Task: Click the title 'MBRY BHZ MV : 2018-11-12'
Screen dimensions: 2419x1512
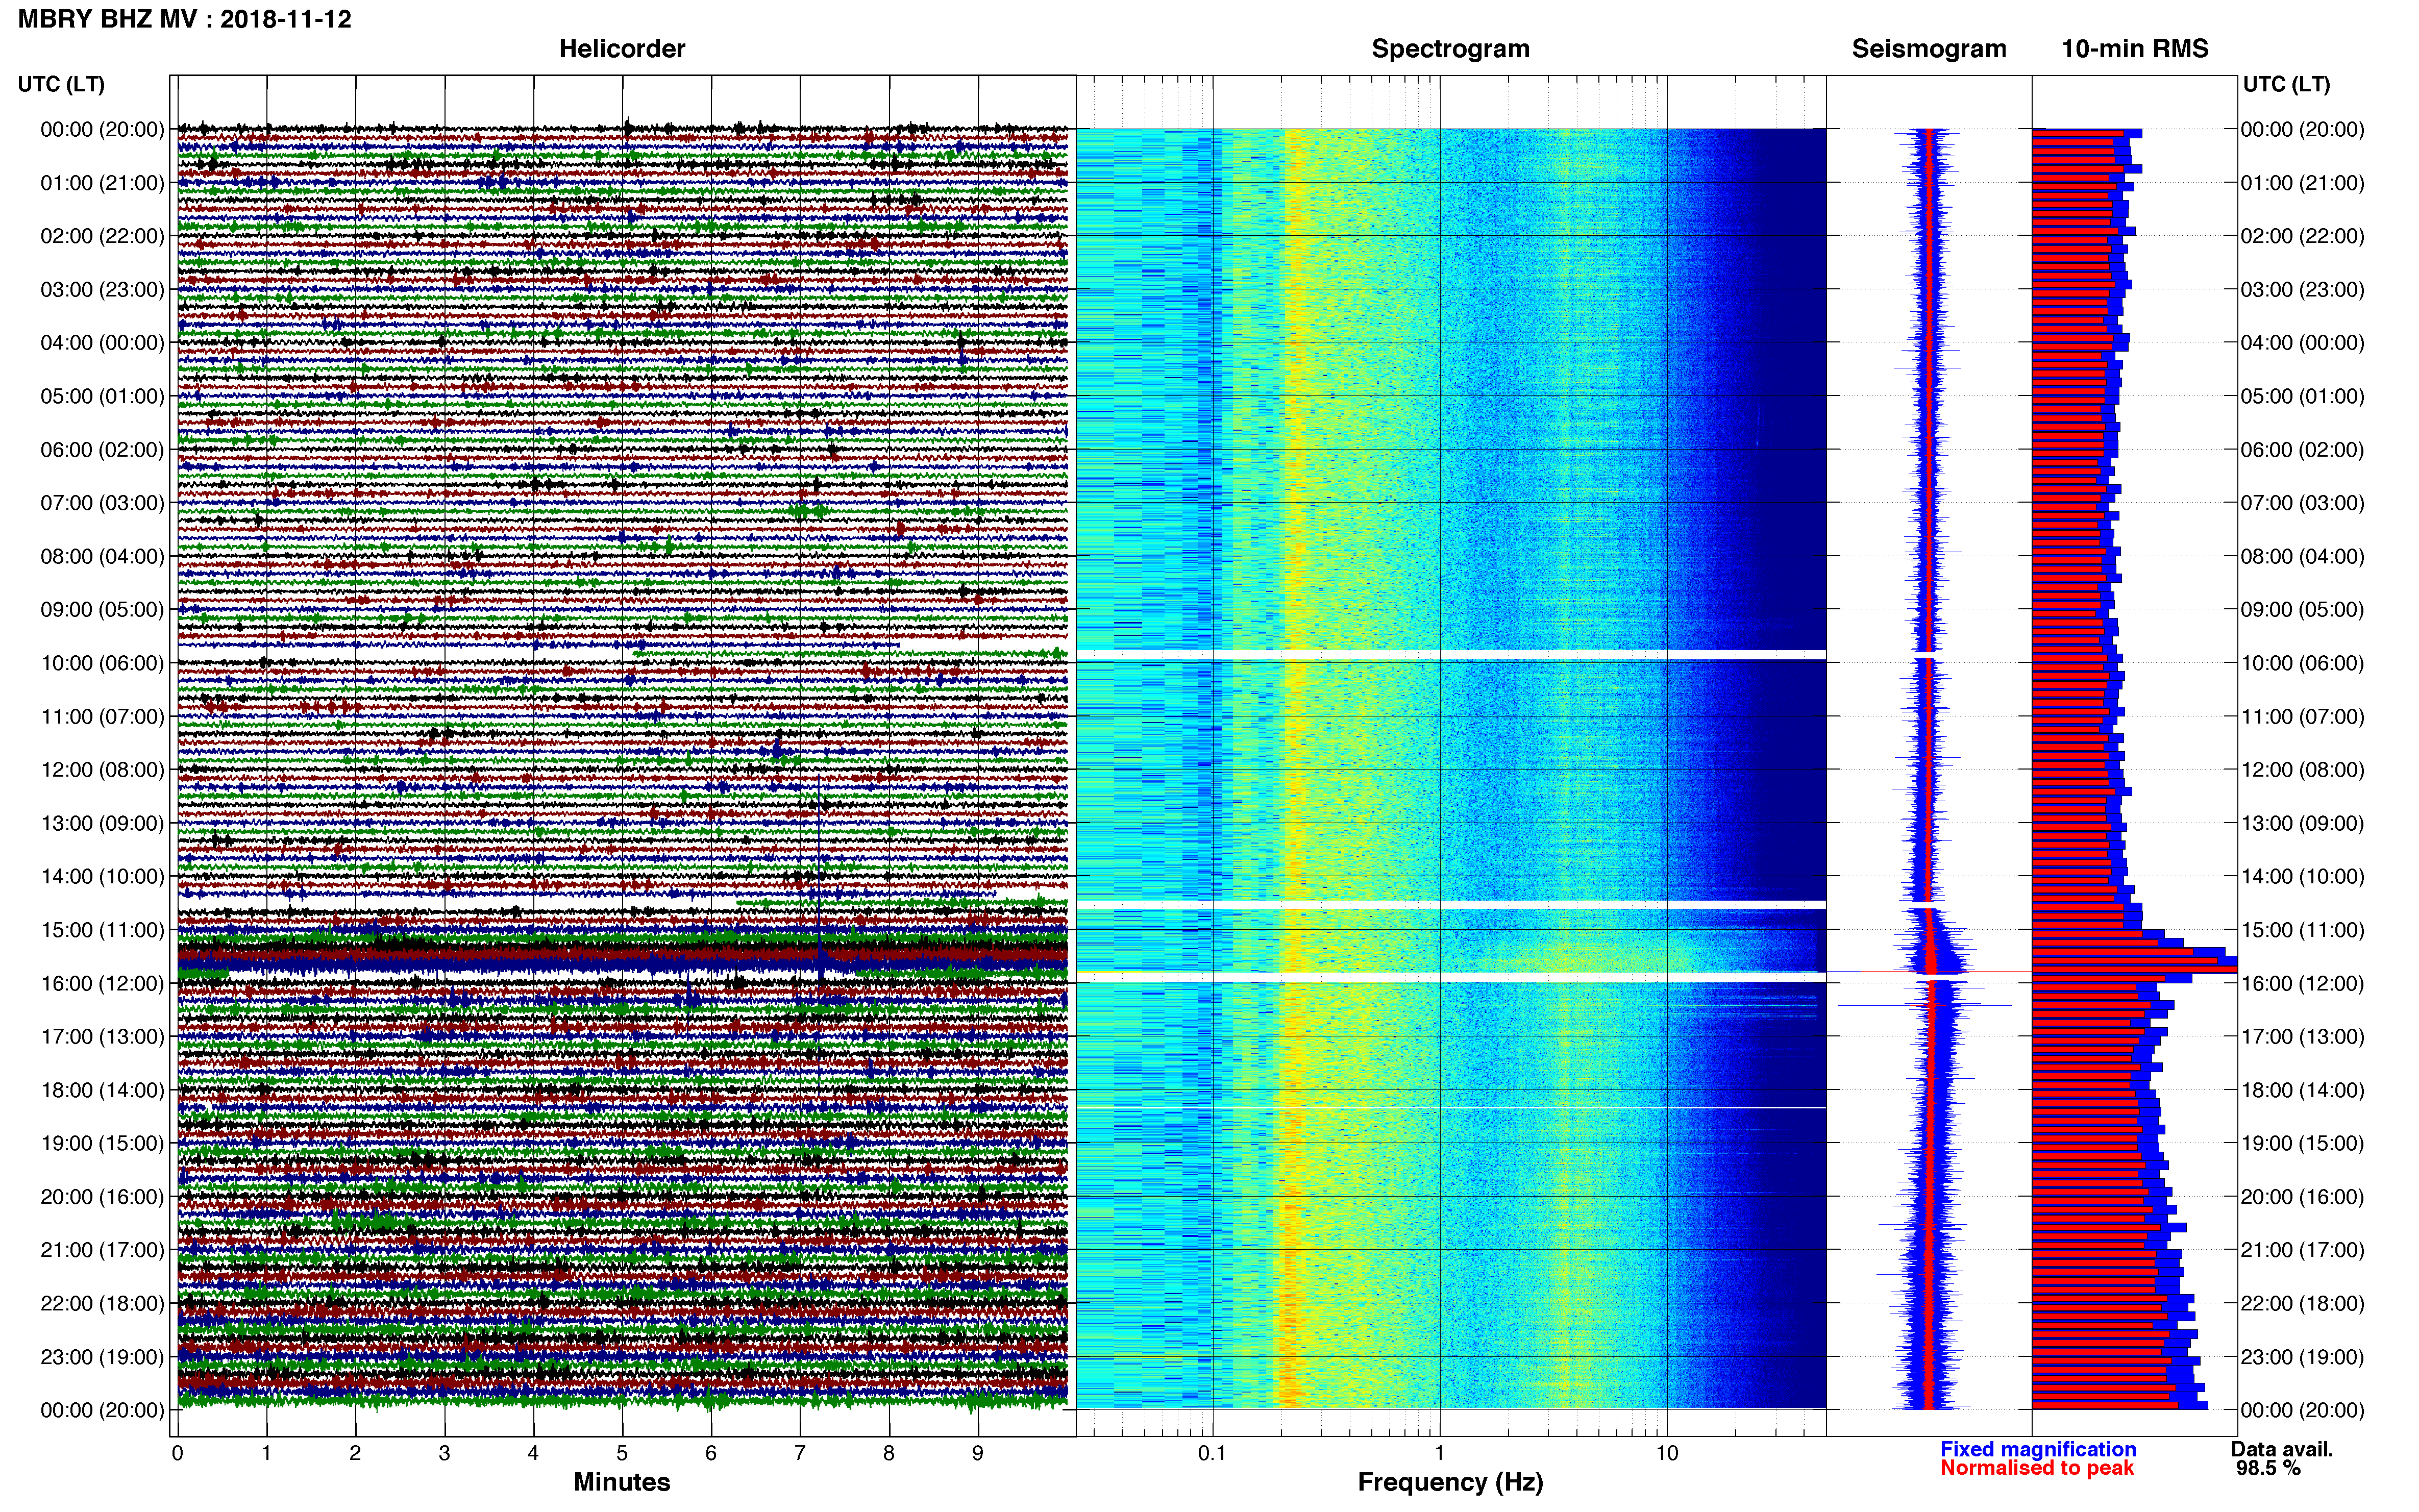Action: coord(185,19)
